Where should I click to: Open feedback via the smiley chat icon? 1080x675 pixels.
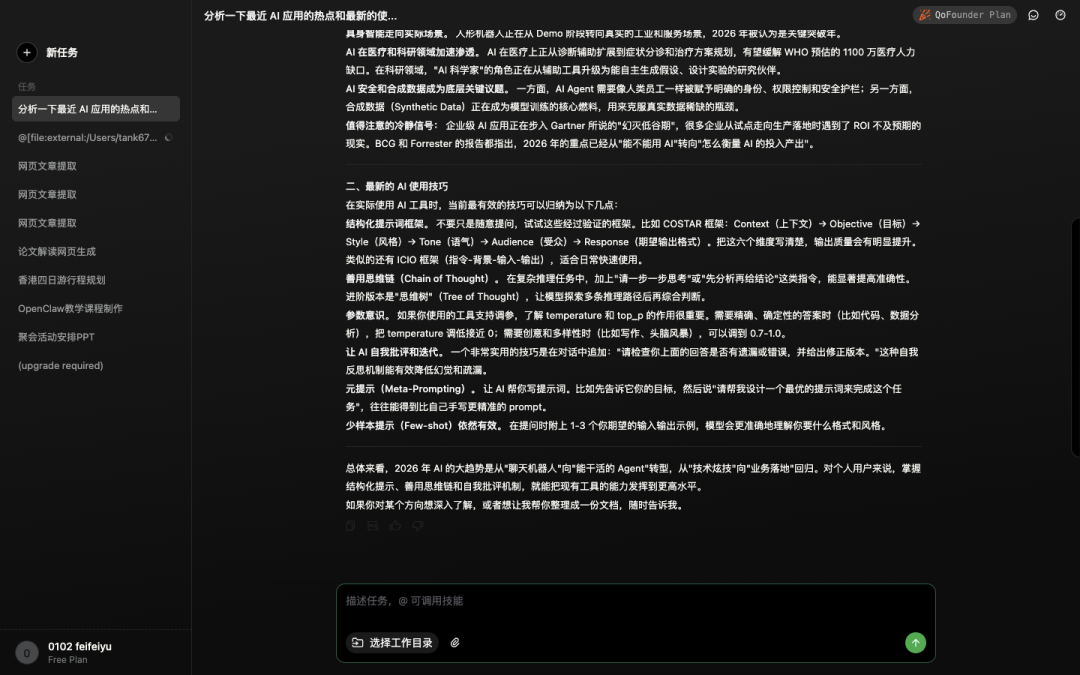tap(1034, 15)
